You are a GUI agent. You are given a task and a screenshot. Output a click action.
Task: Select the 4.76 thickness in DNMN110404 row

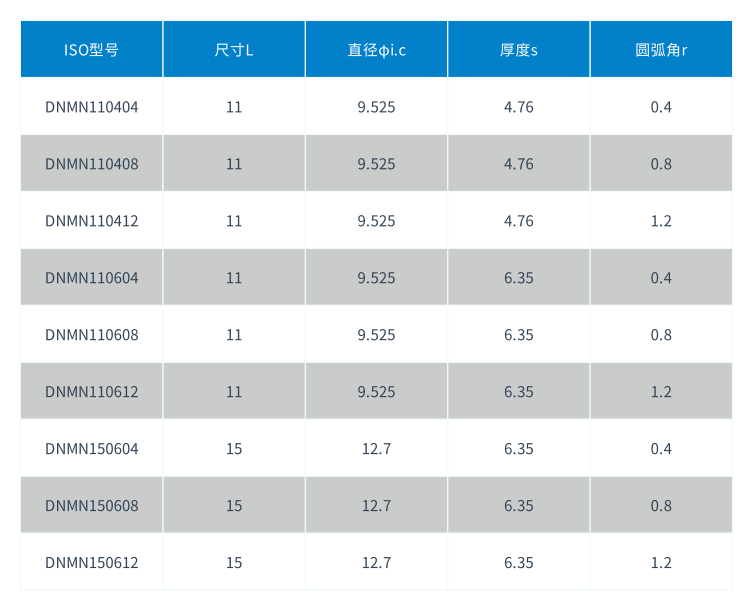click(x=519, y=106)
